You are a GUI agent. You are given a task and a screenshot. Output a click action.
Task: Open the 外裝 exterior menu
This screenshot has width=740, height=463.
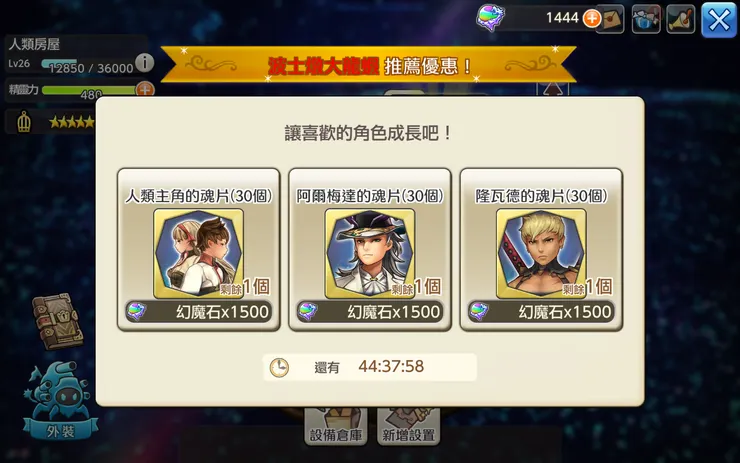pos(60,400)
